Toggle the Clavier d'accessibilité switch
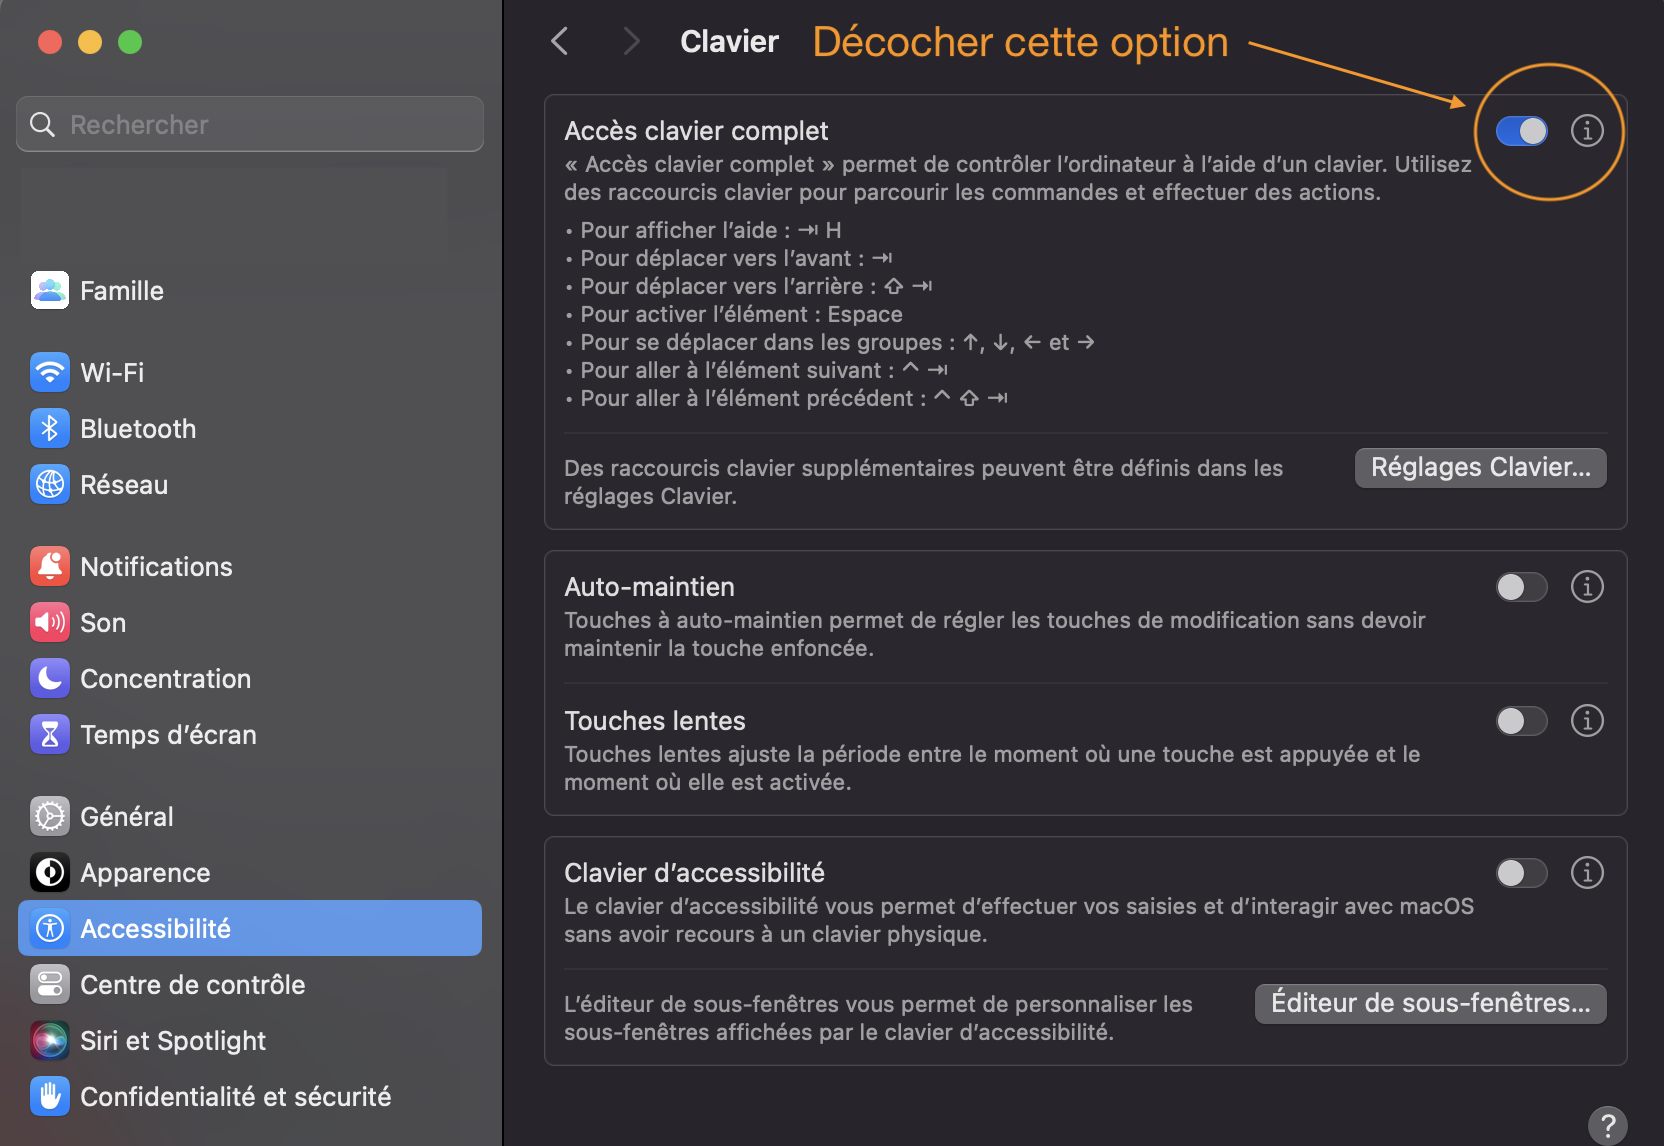This screenshot has height=1146, width=1664. point(1521,873)
